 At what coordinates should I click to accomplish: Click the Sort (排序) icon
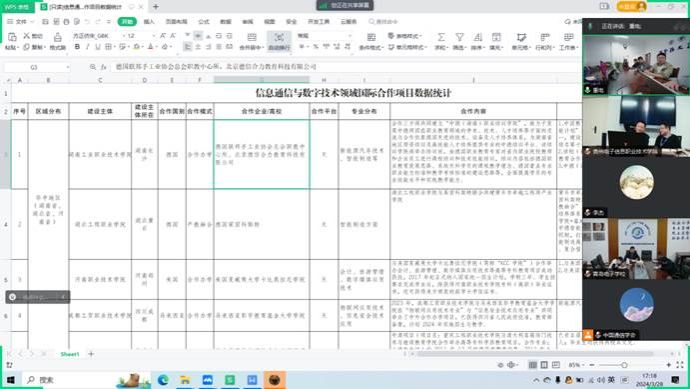tap(478, 37)
